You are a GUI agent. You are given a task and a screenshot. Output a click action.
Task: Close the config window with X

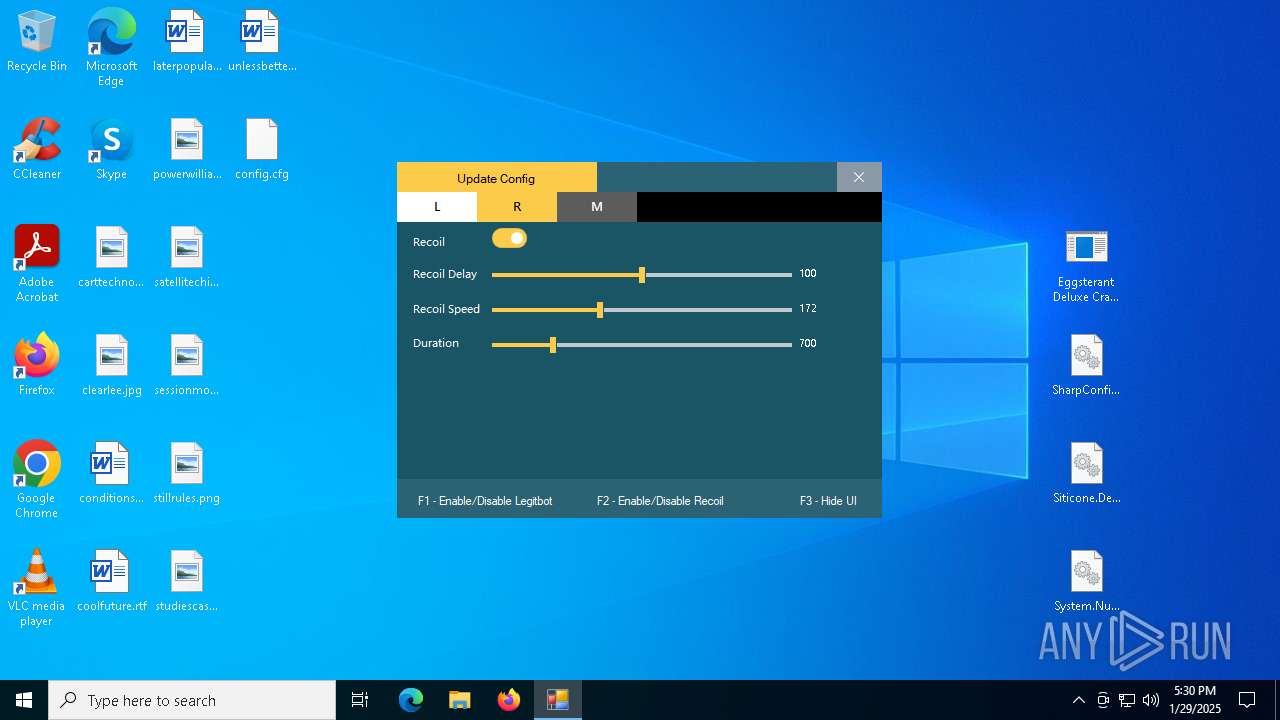859,177
